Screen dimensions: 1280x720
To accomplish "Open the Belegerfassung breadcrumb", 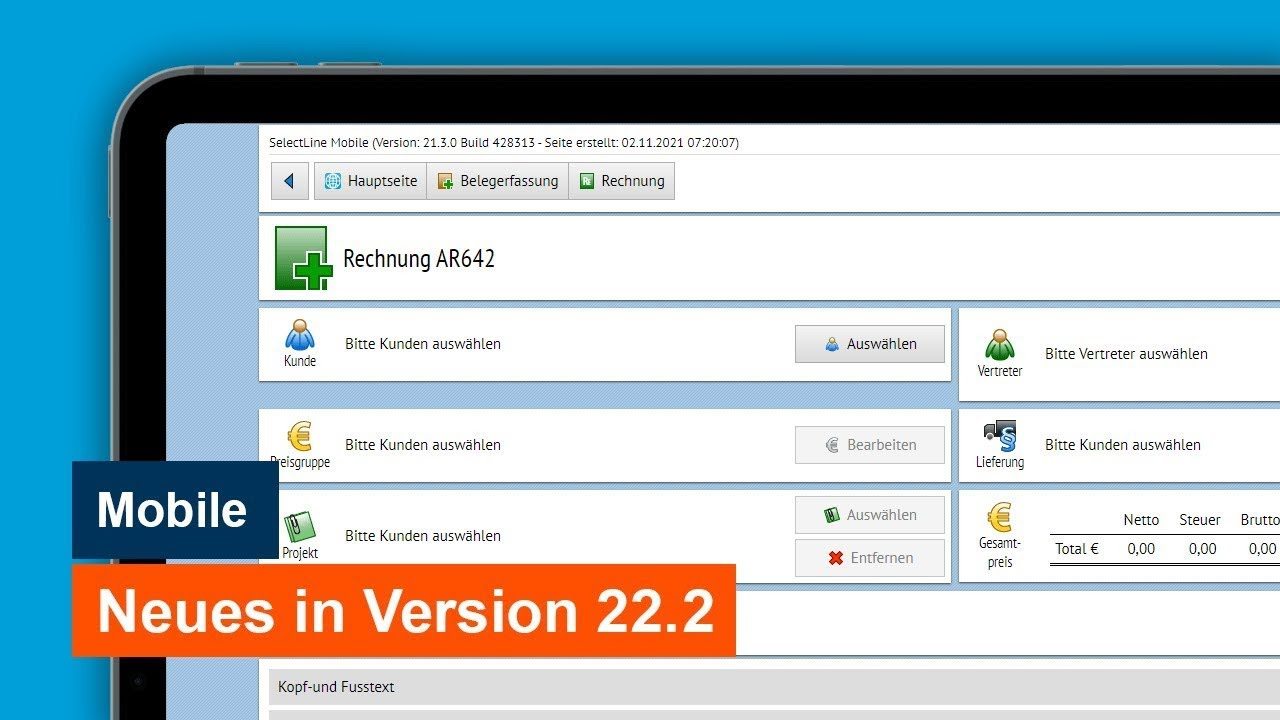I will 498,181.
